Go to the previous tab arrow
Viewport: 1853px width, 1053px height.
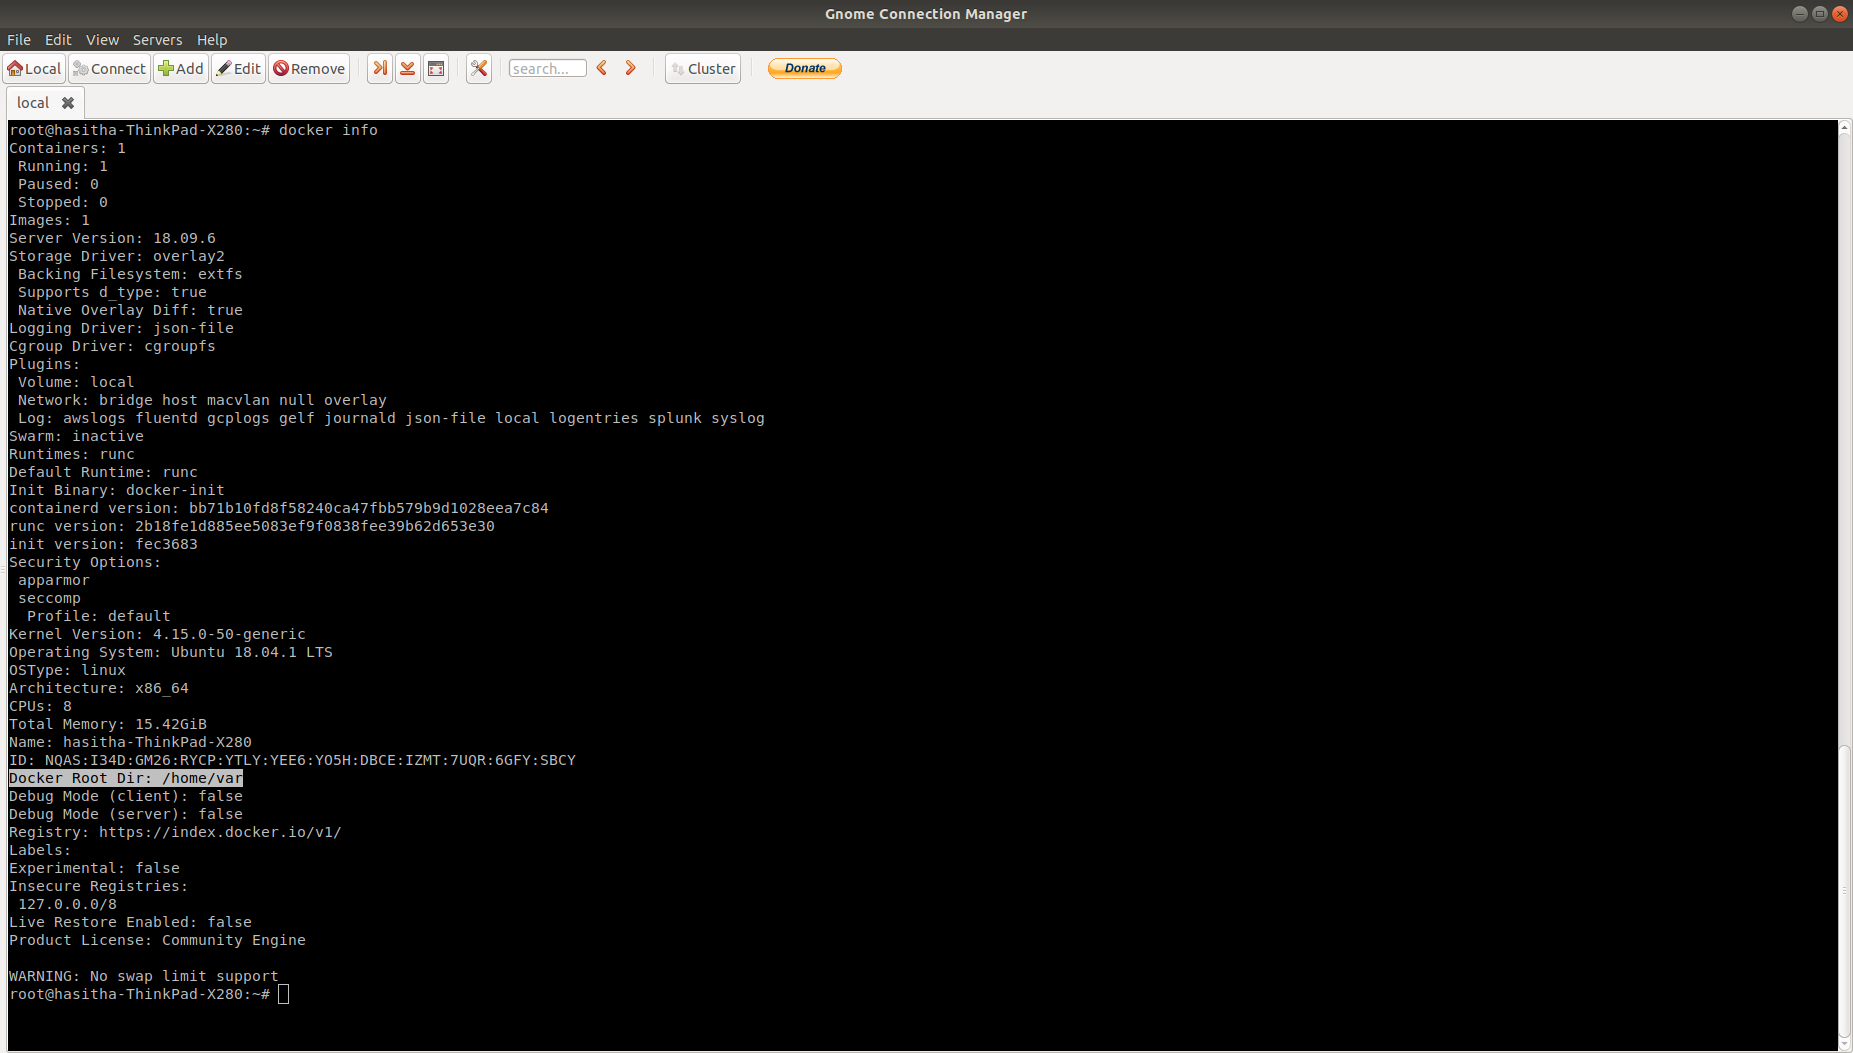601,68
